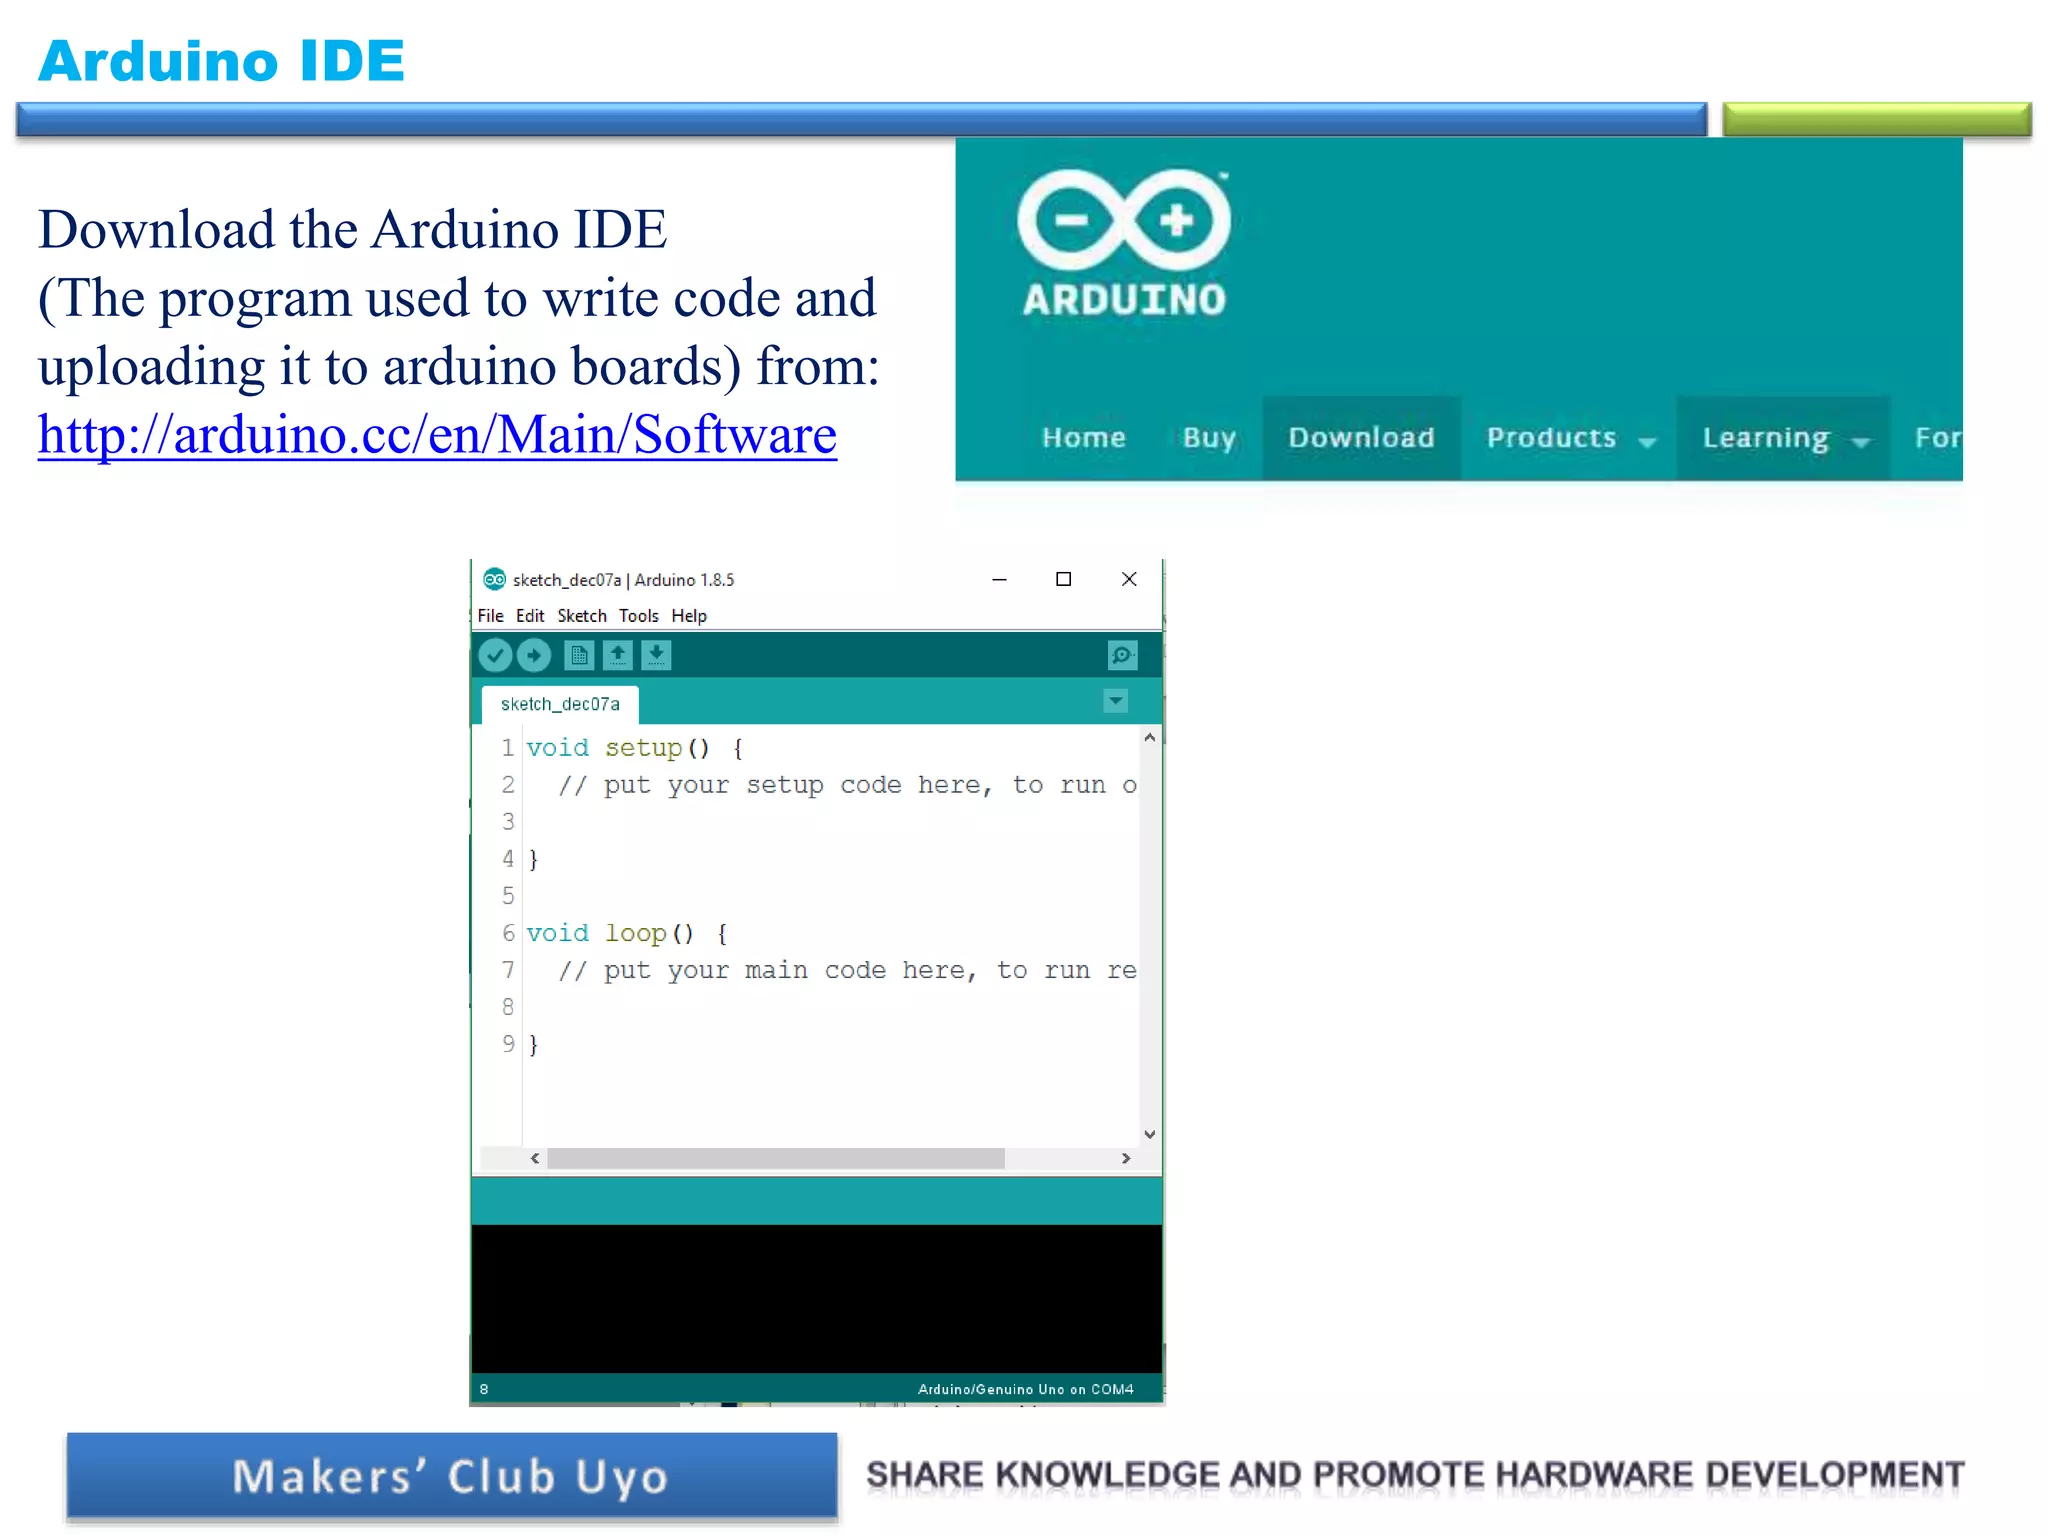
Task: Click the Verify checkmark icon in Arduino IDE
Action: 495,656
